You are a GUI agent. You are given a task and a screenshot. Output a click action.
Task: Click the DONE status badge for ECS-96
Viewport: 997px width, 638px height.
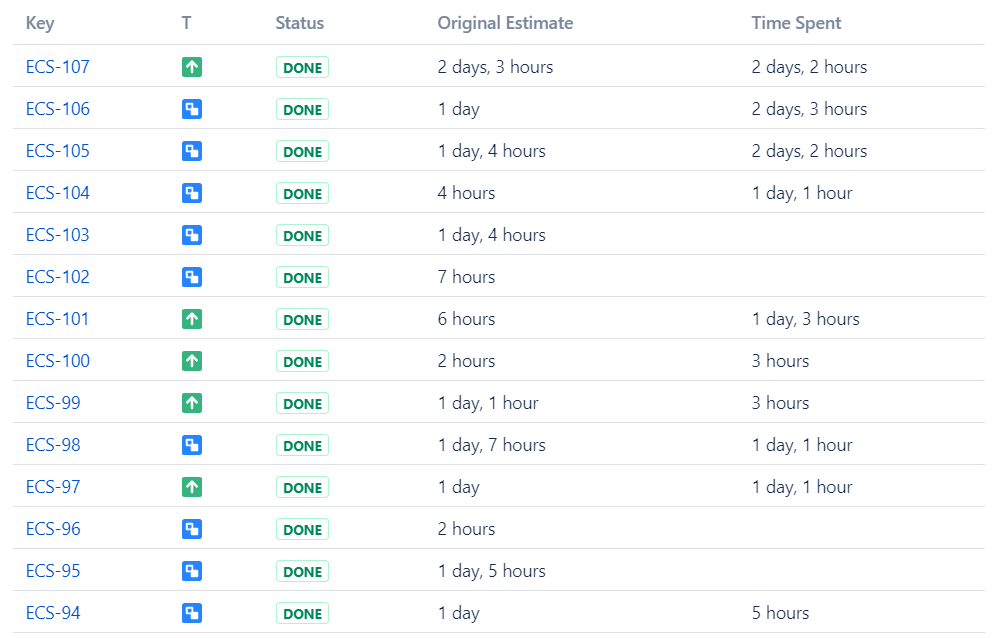(302, 530)
